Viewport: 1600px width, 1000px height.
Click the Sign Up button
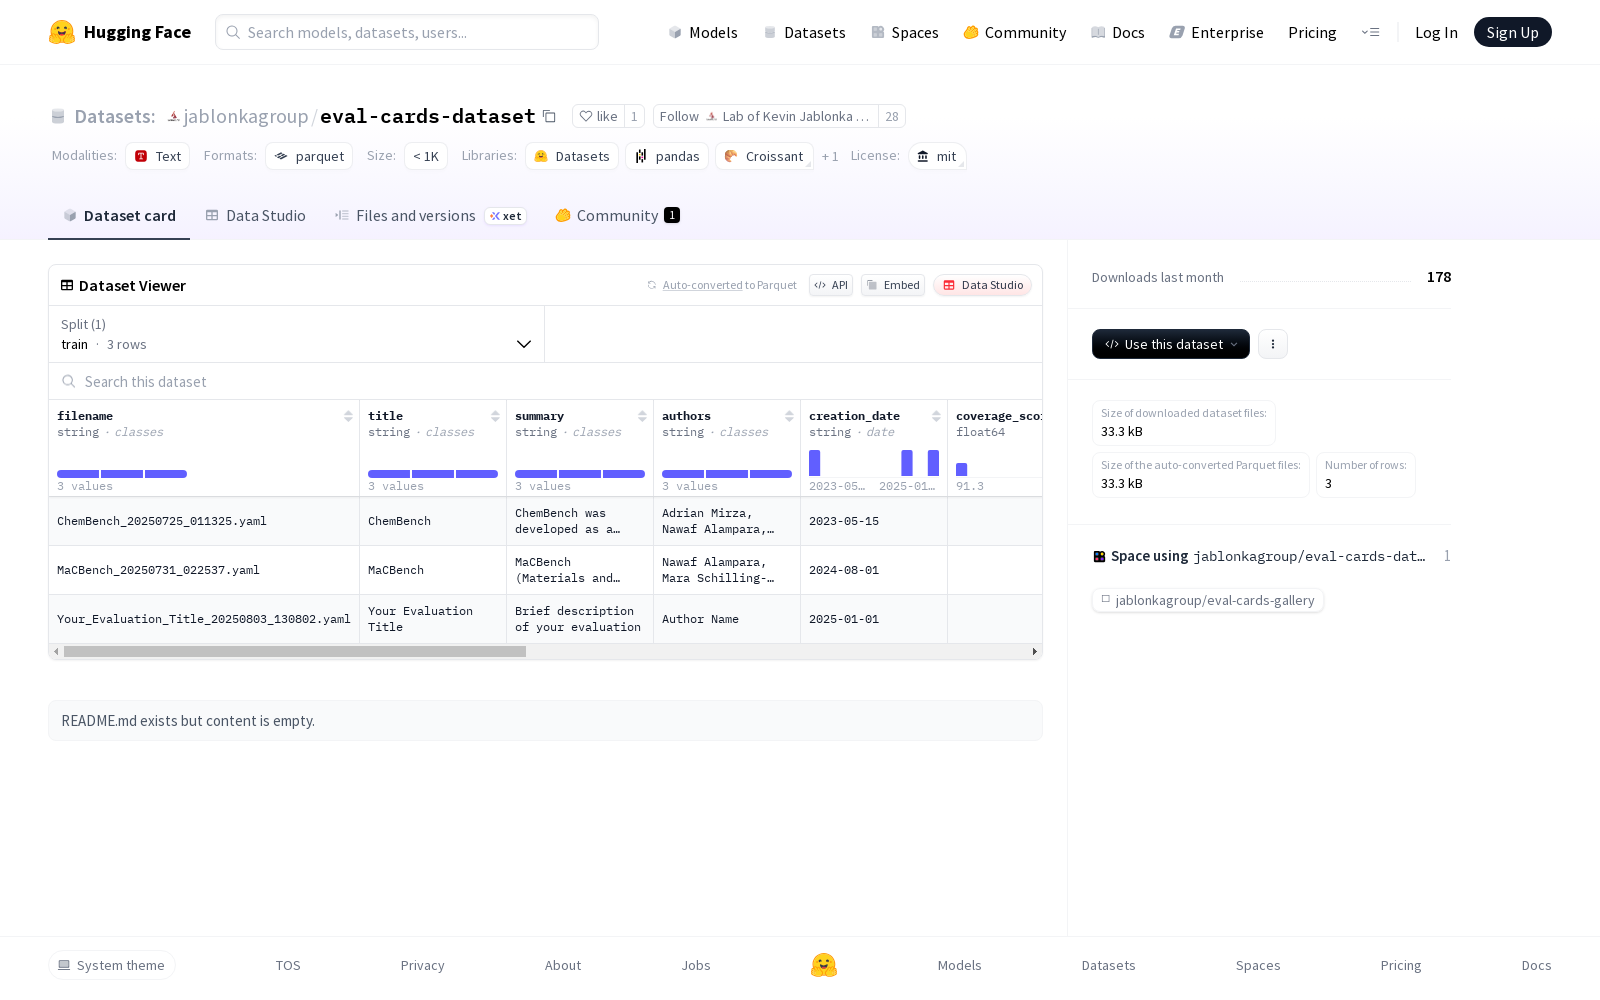click(x=1513, y=32)
